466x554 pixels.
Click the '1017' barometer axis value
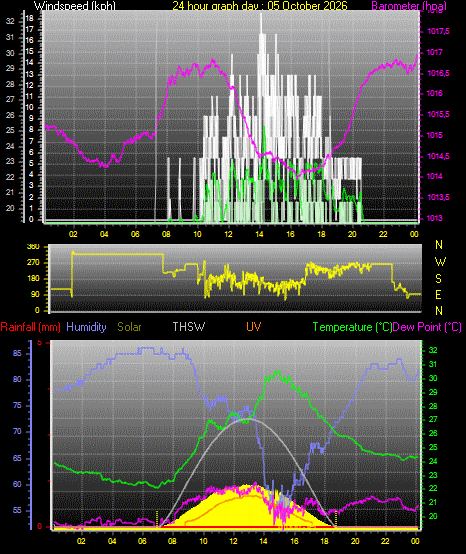pos(435,53)
